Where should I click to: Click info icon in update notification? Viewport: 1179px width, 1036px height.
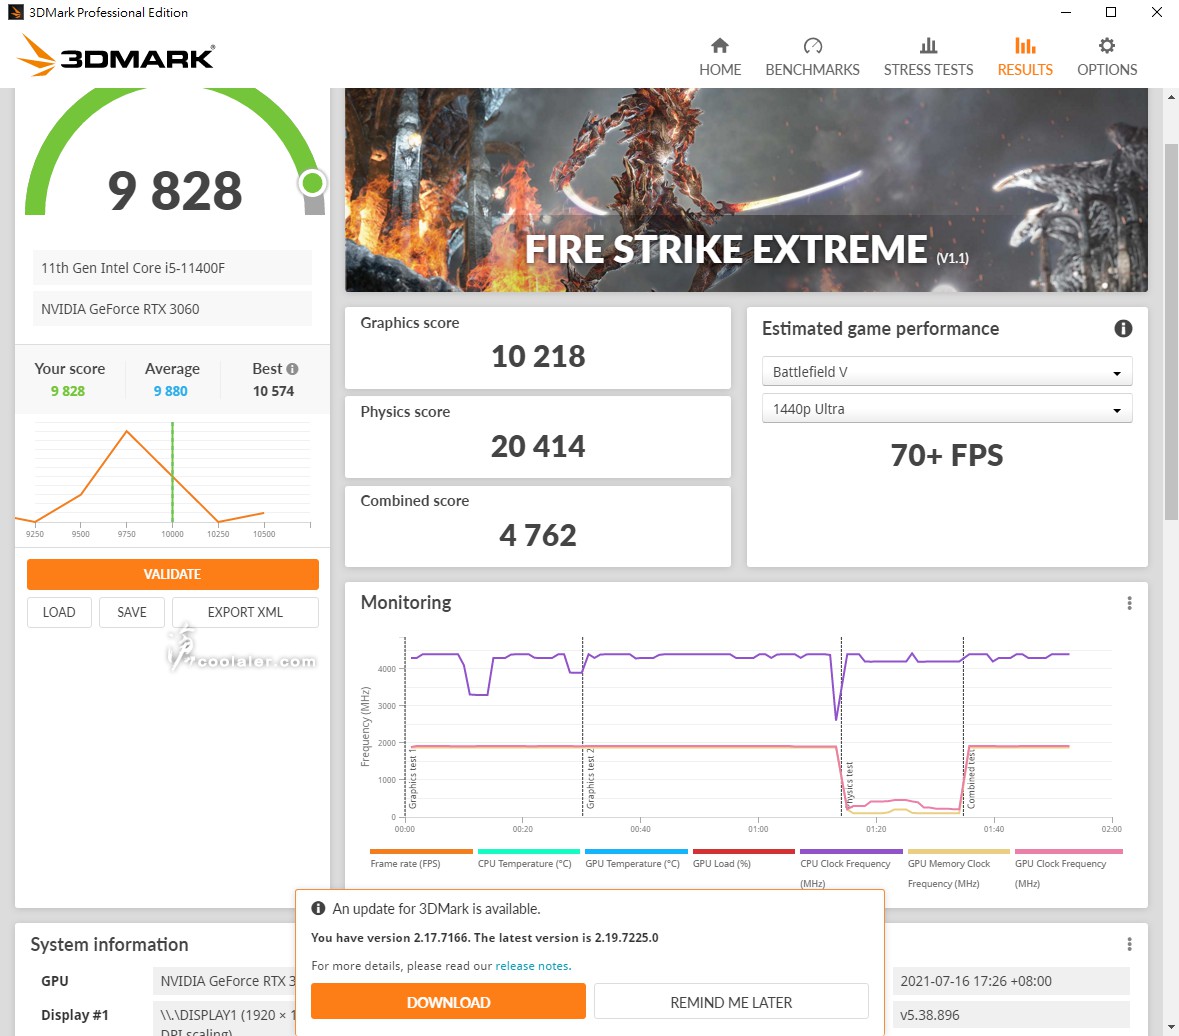tap(318, 908)
